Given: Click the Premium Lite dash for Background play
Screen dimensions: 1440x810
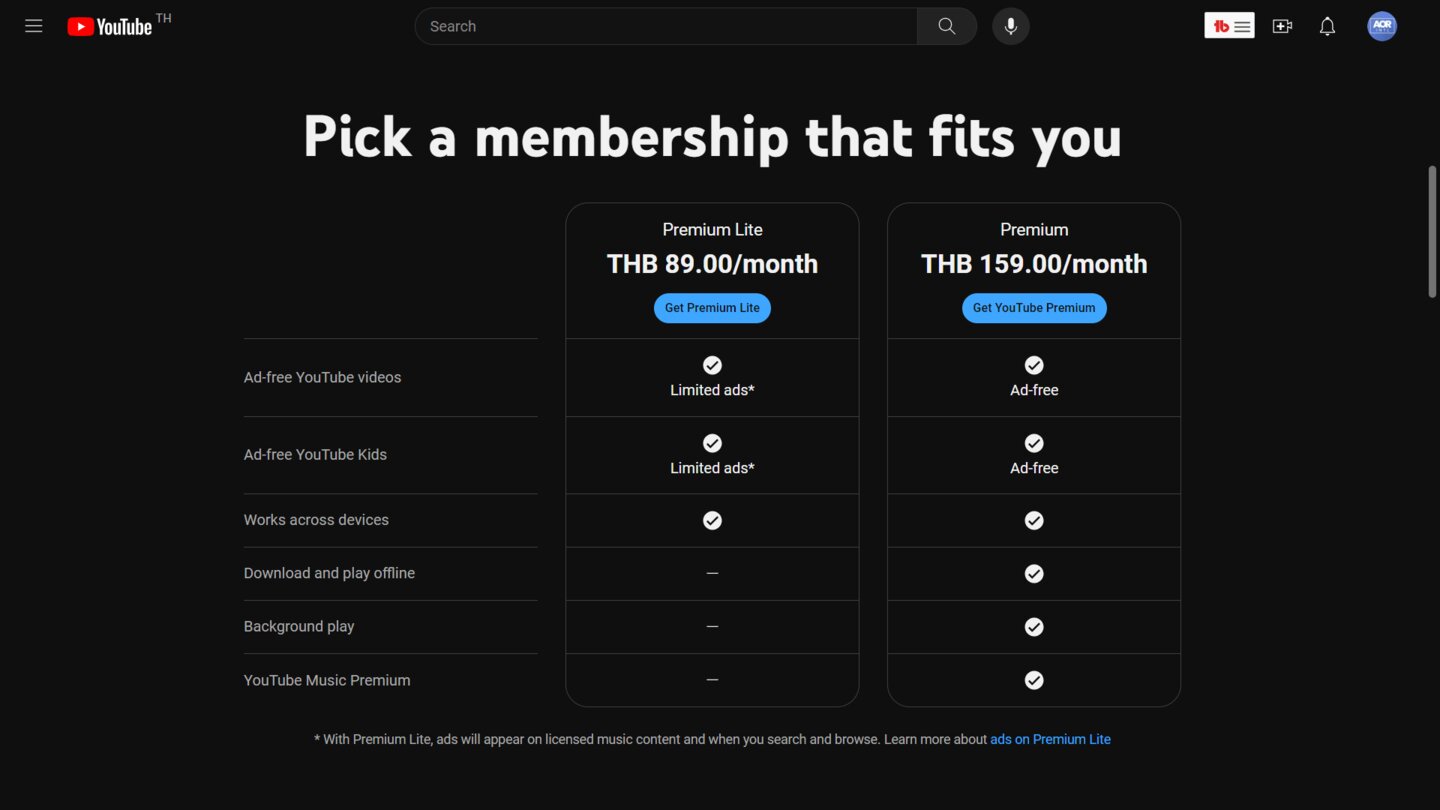Looking at the screenshot, I should [x=712, y=627].
